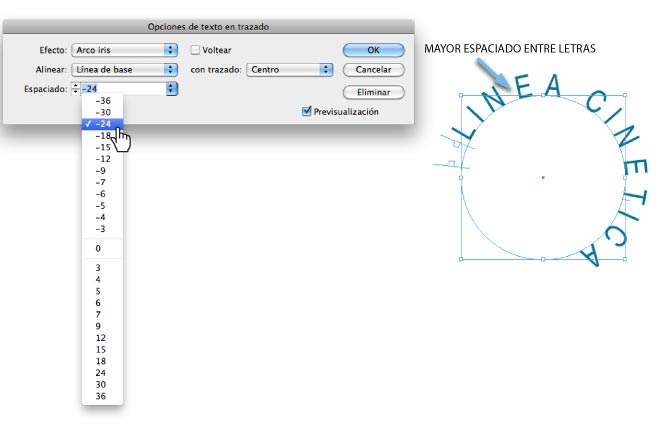This screenshot has height=425, width=662.
Task: Choose positive 30 in spacing list
Action: point(103,384)
